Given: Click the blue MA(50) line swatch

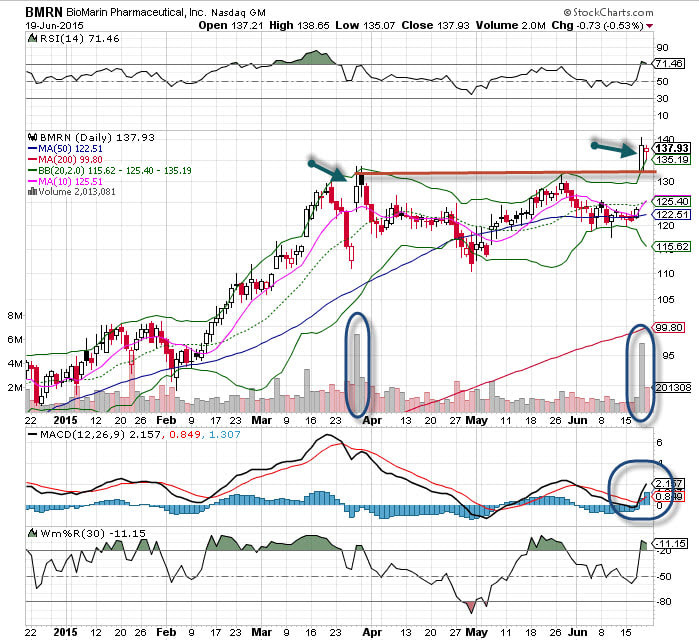Looking at the screenshot, I should [x=32, y=149].
